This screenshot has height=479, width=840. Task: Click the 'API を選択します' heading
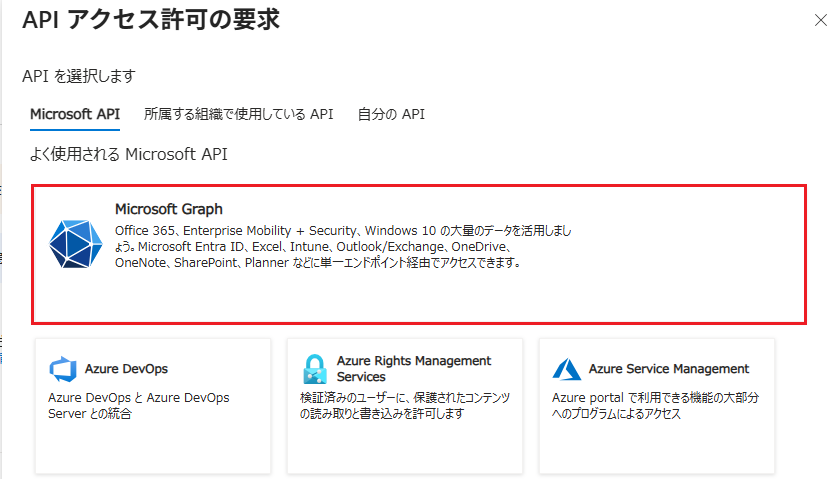(79, 76)
